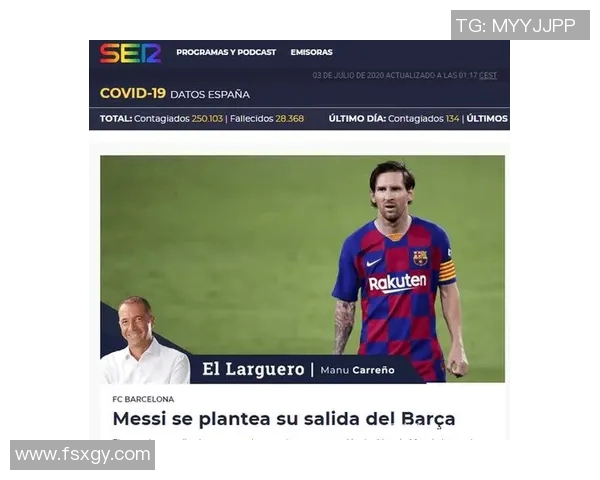The width and height of the screenshot is (600, 480).
Task: Click TOTAL Contagiados 250.103 figure
Action: point(161,119)
